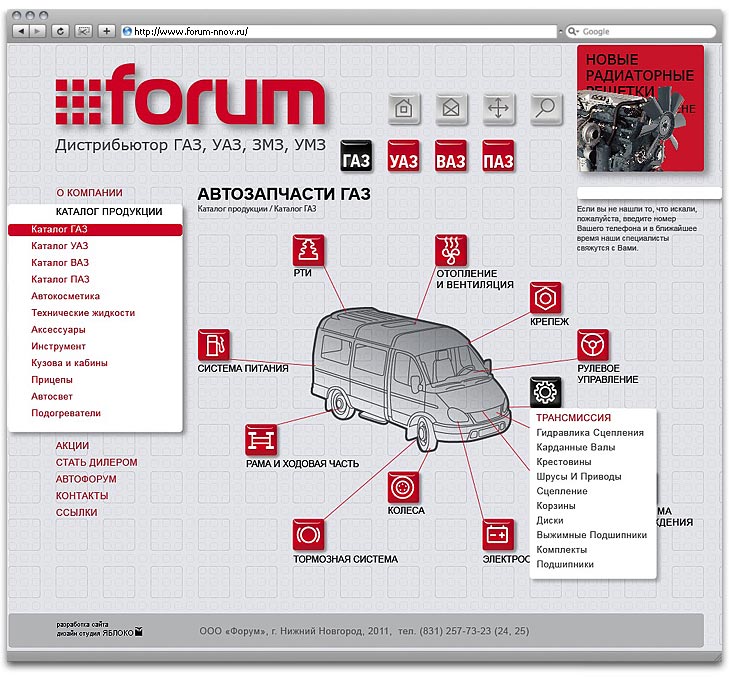
Task: Click the sitemap cross-arrows icon
Action: point(499,108)
